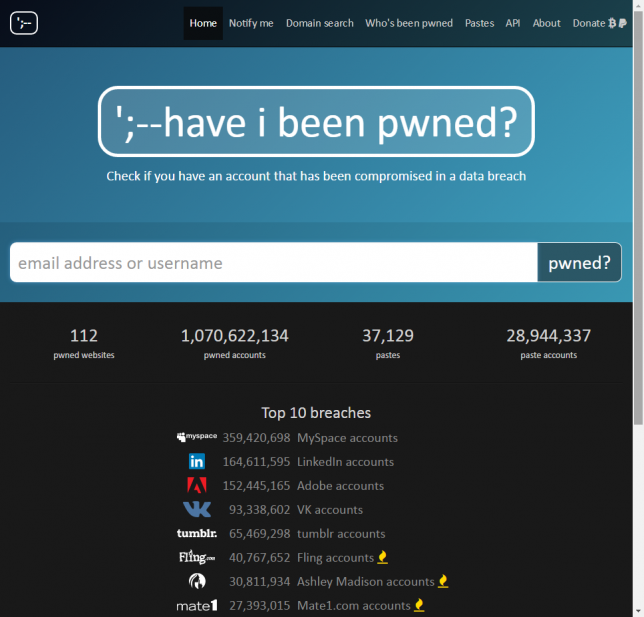The height and width of the screenshot is (617, 644).
Task: Open the Home tab
Action: coord(203,23)
